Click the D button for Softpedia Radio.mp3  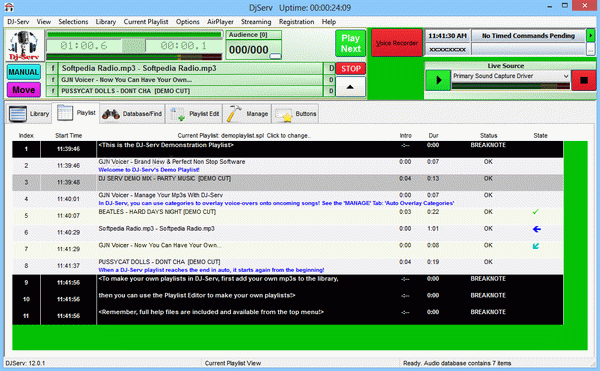click(331, 69)
